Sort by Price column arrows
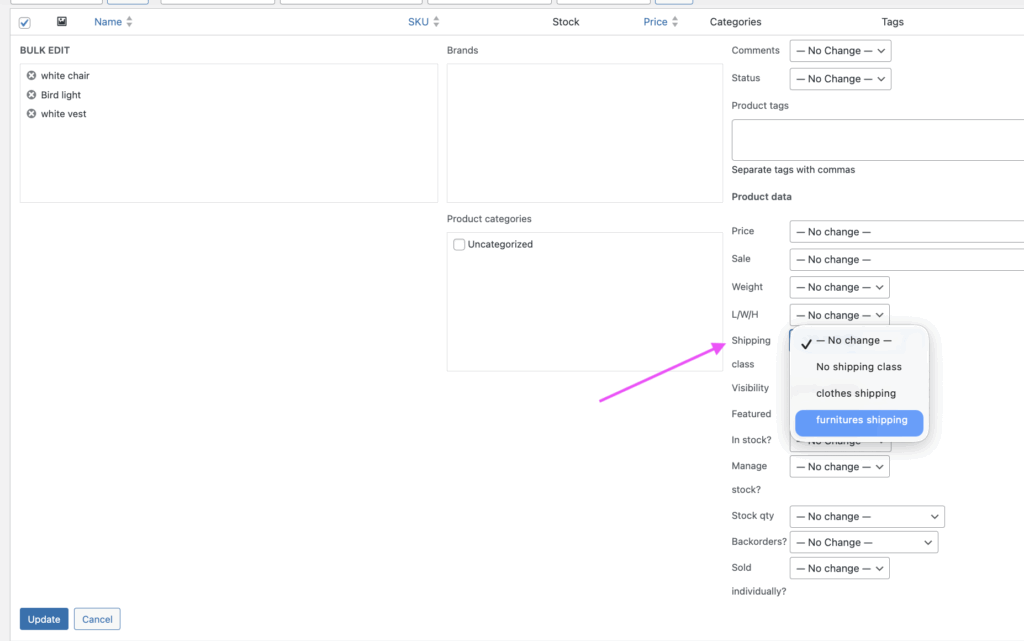This screenshot has height=641, width=1024. 675,22
